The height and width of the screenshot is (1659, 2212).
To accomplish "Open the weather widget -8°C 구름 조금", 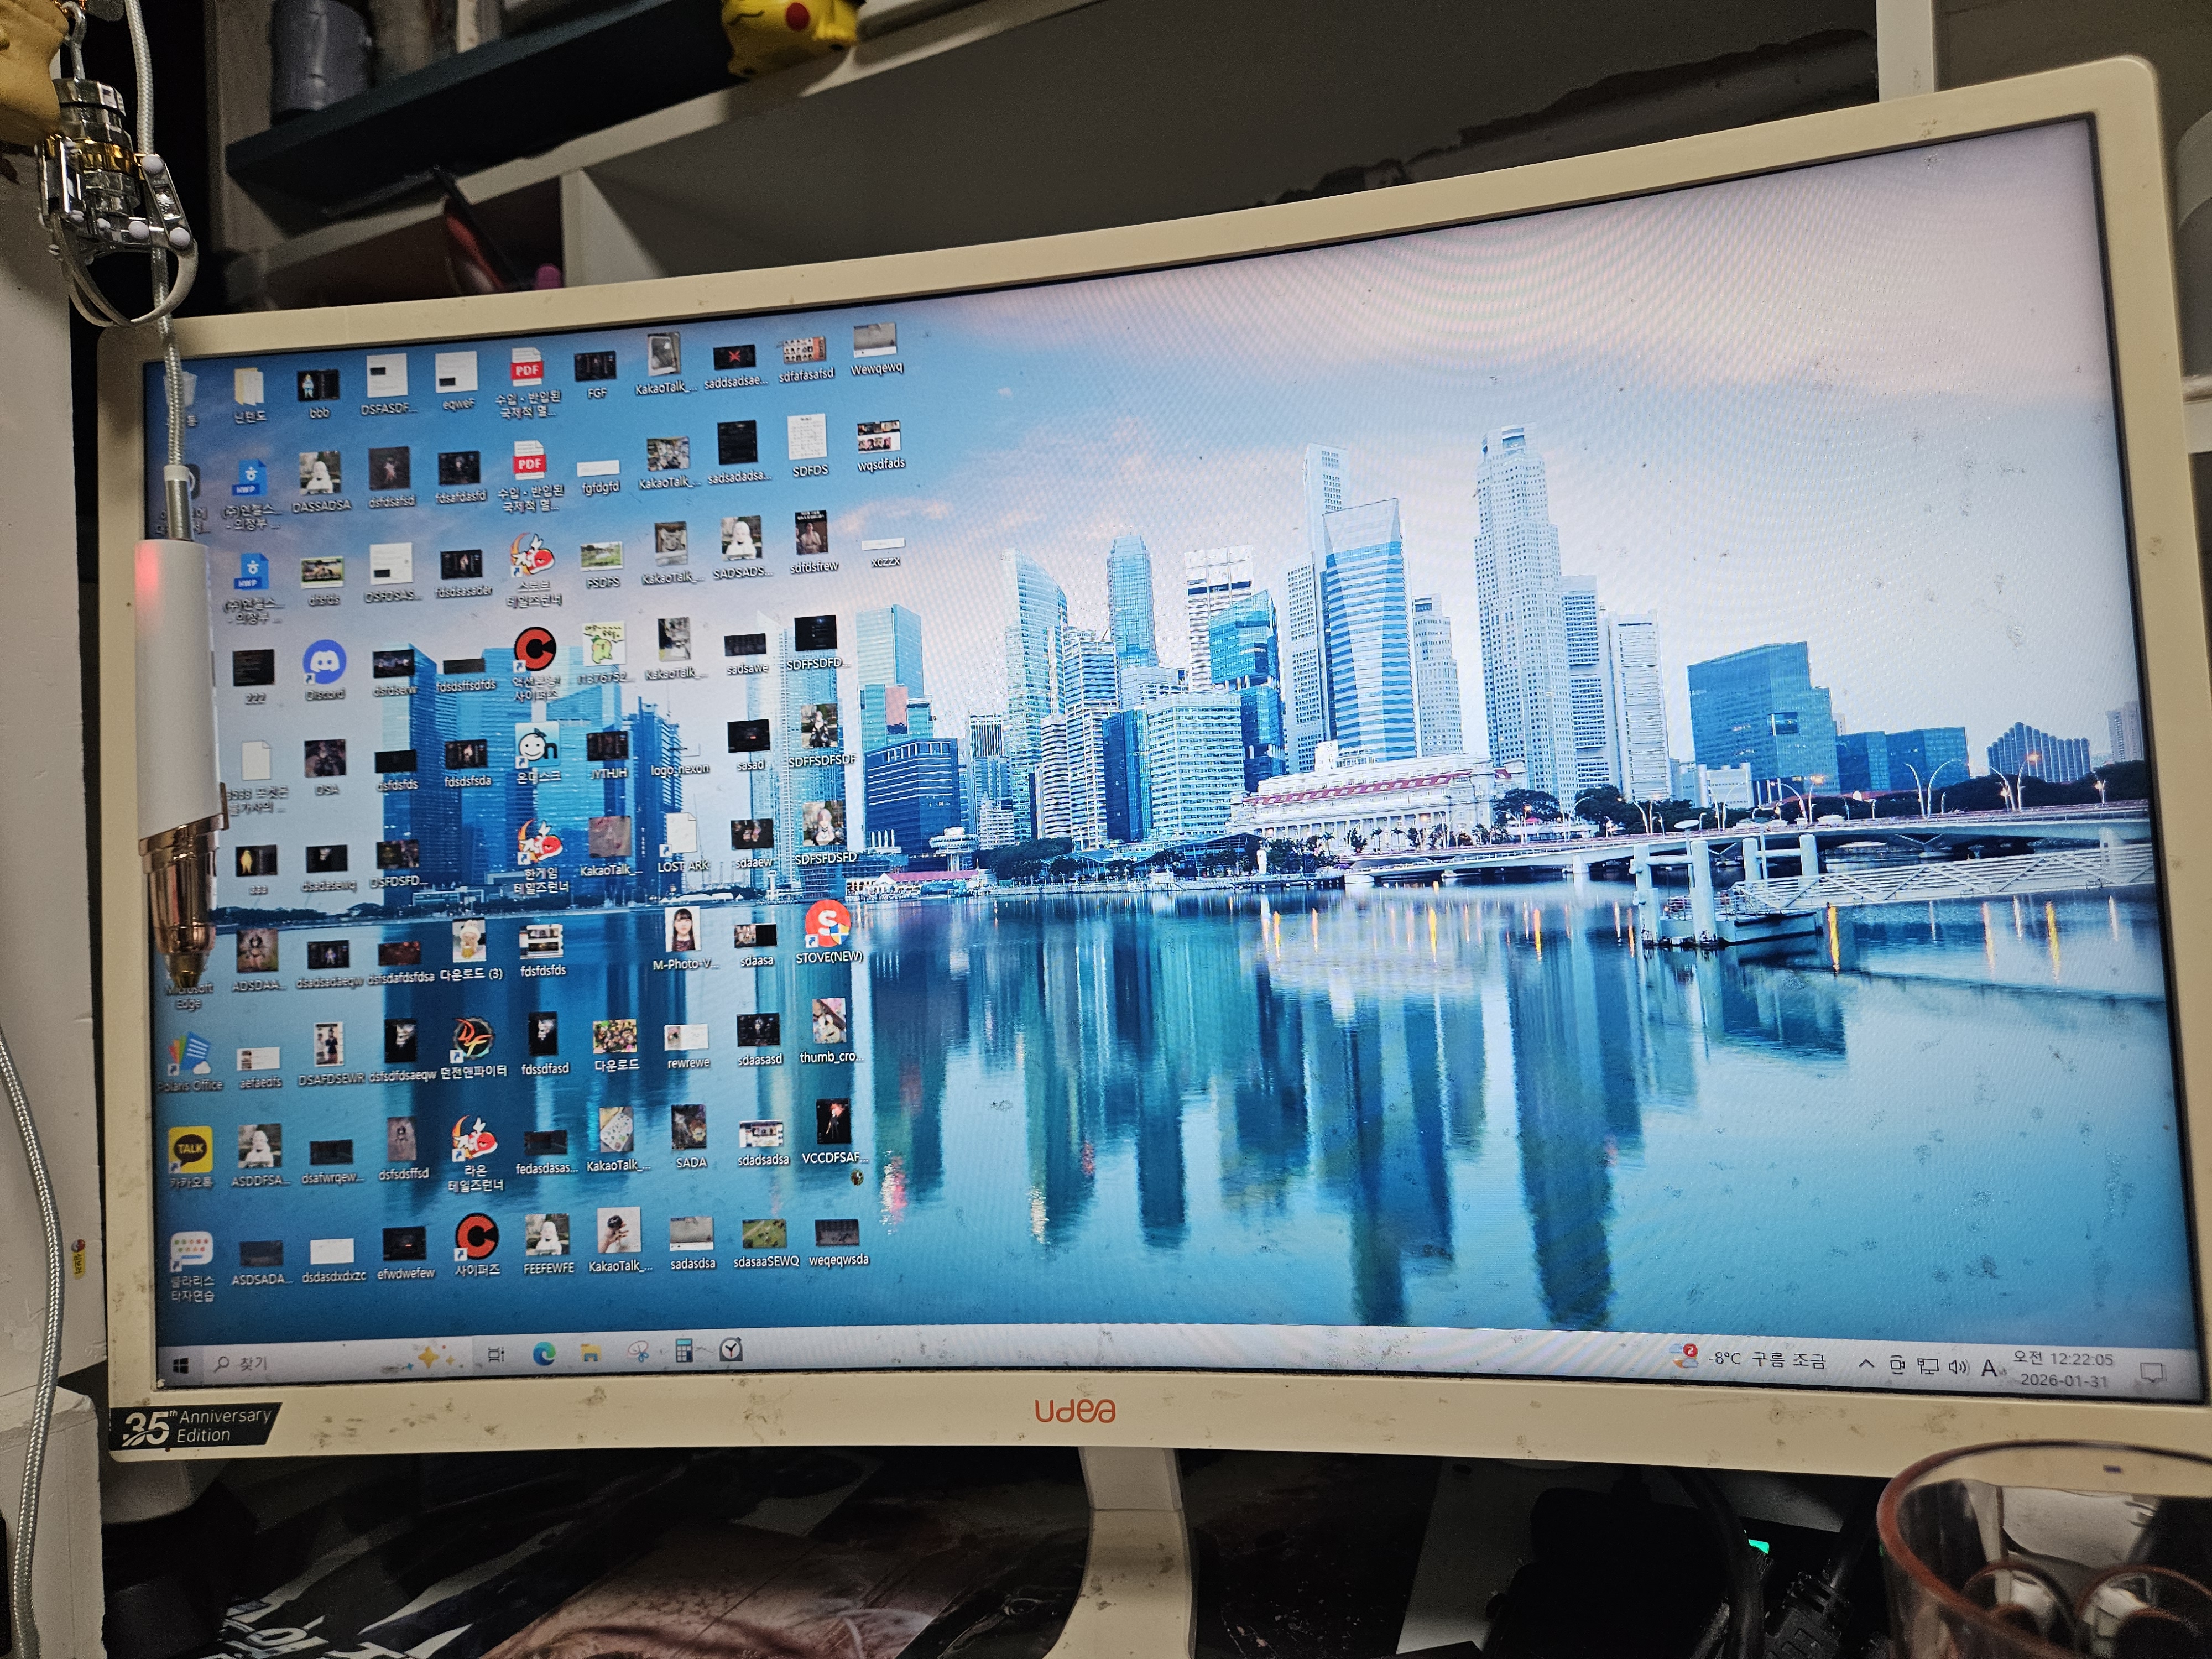I will pos(1750,1359).
